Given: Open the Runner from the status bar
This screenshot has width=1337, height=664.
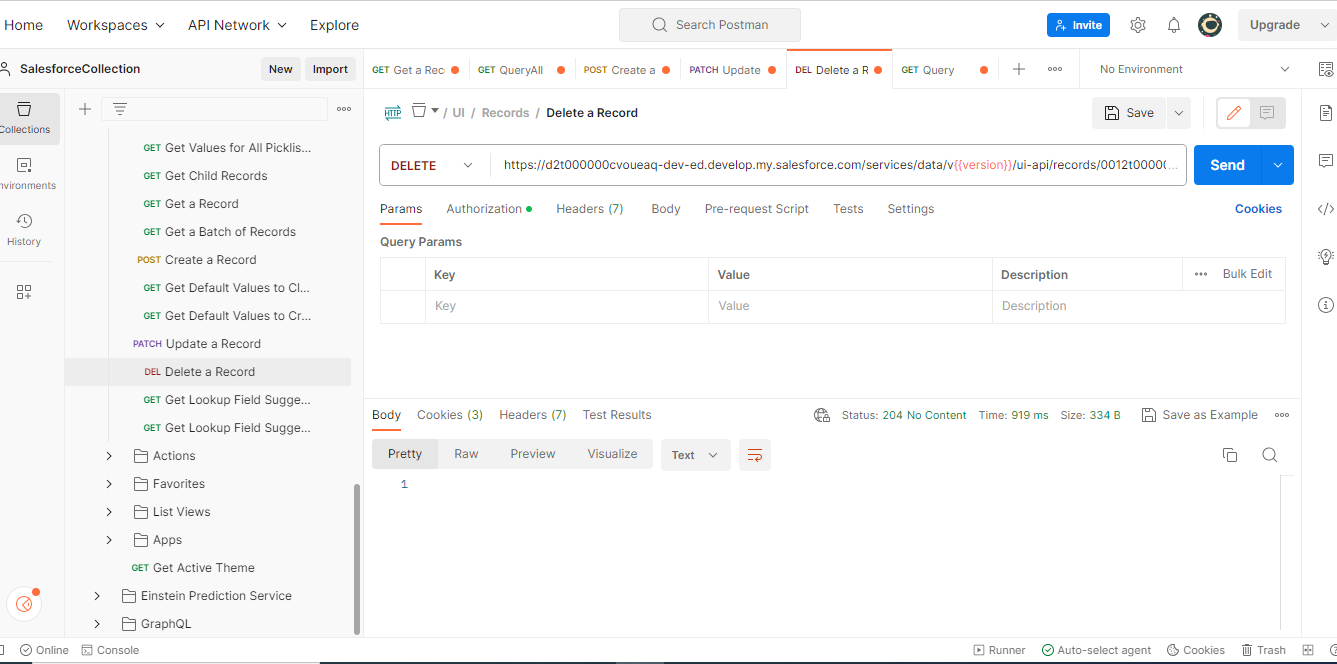Looking at the screenshot, I should click(x=1000, y=650).
